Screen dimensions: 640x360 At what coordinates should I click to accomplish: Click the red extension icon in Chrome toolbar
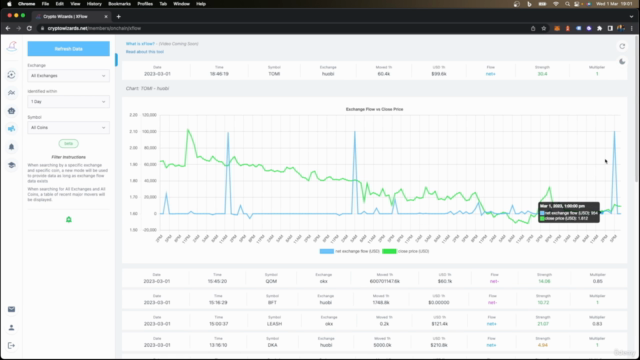click(x=567, y=28)
